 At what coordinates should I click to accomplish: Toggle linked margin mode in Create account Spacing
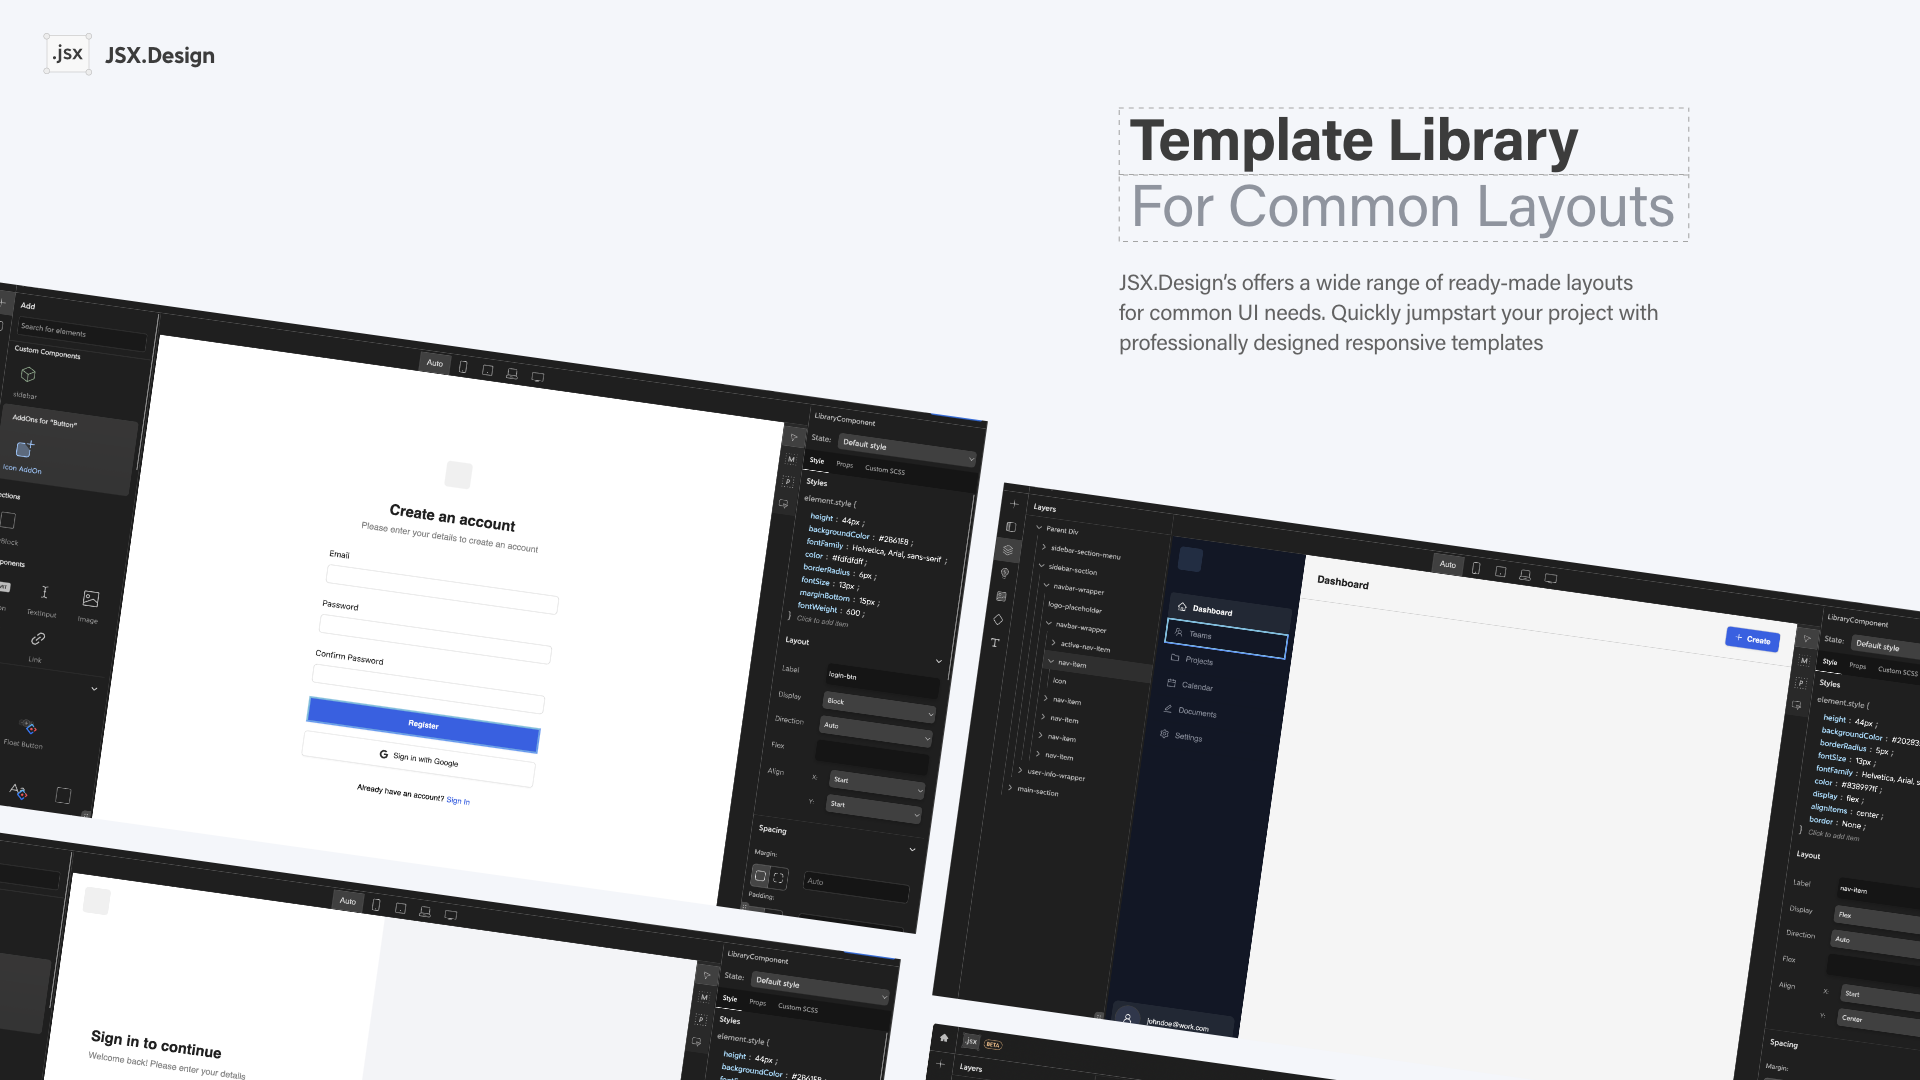tap(760, 876)
